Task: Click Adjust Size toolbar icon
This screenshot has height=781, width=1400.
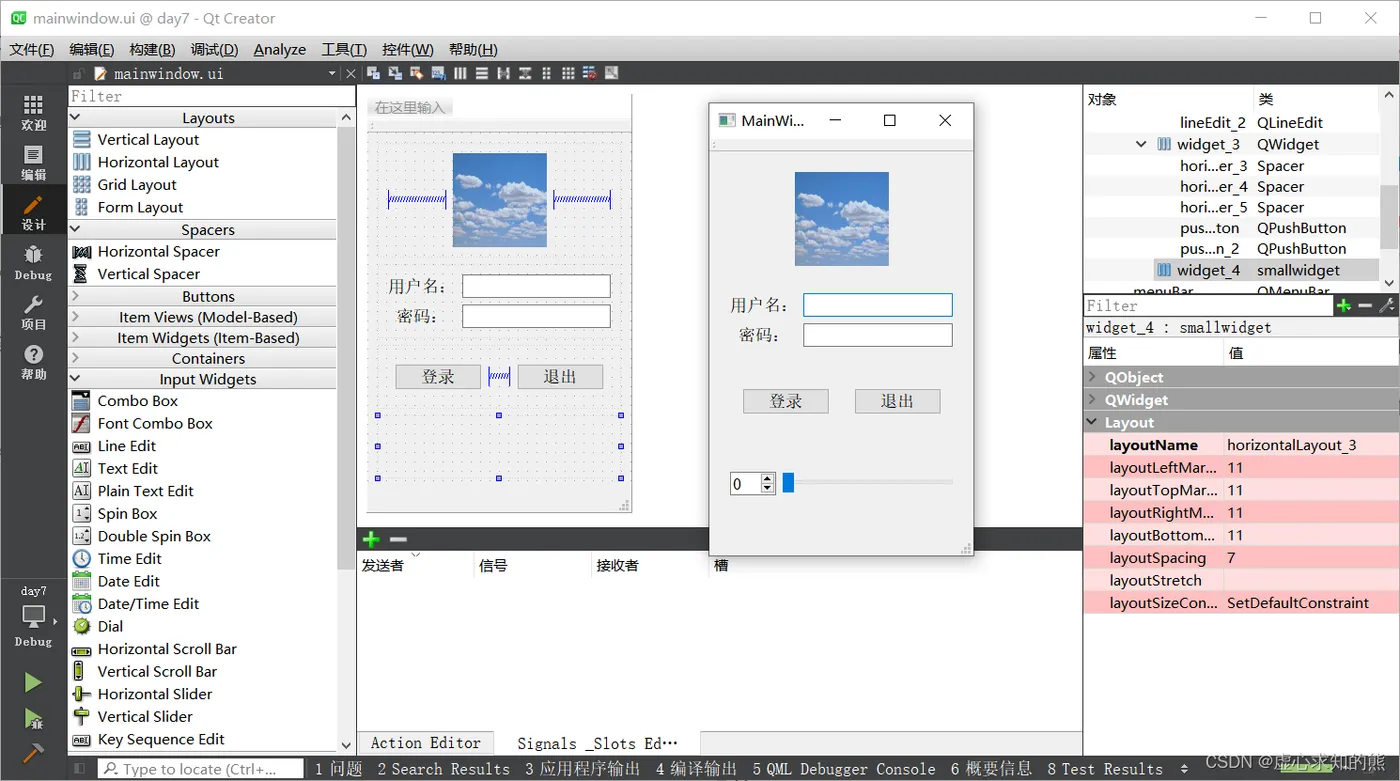Action: 612,73
